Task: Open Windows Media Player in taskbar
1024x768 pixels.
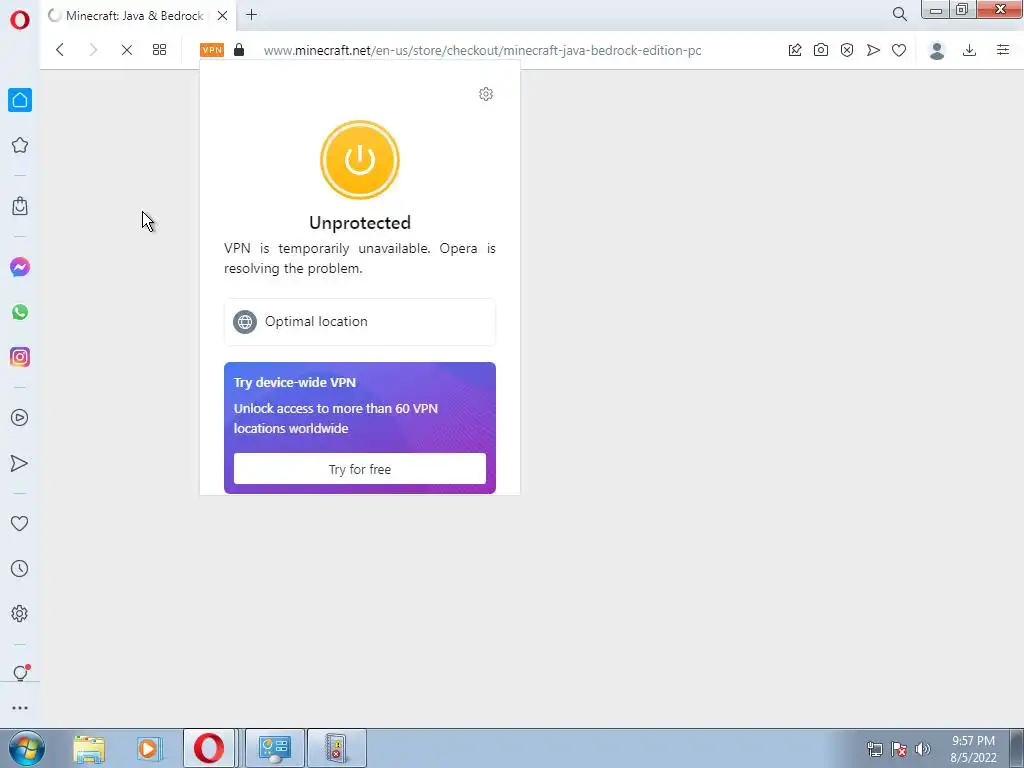Action: 149,749
